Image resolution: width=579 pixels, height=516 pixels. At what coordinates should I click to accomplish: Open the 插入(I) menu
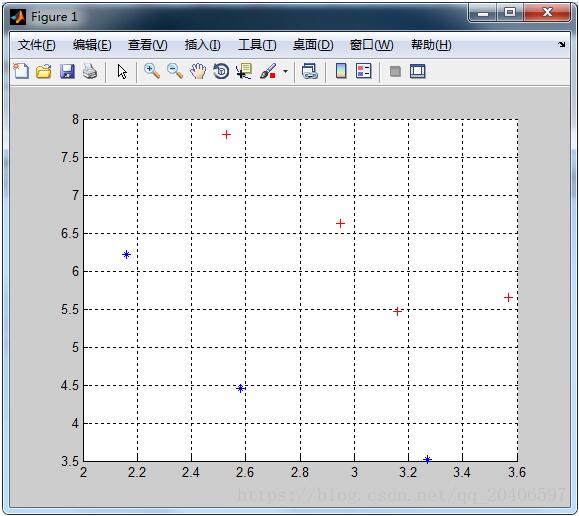tap(202, 45)
